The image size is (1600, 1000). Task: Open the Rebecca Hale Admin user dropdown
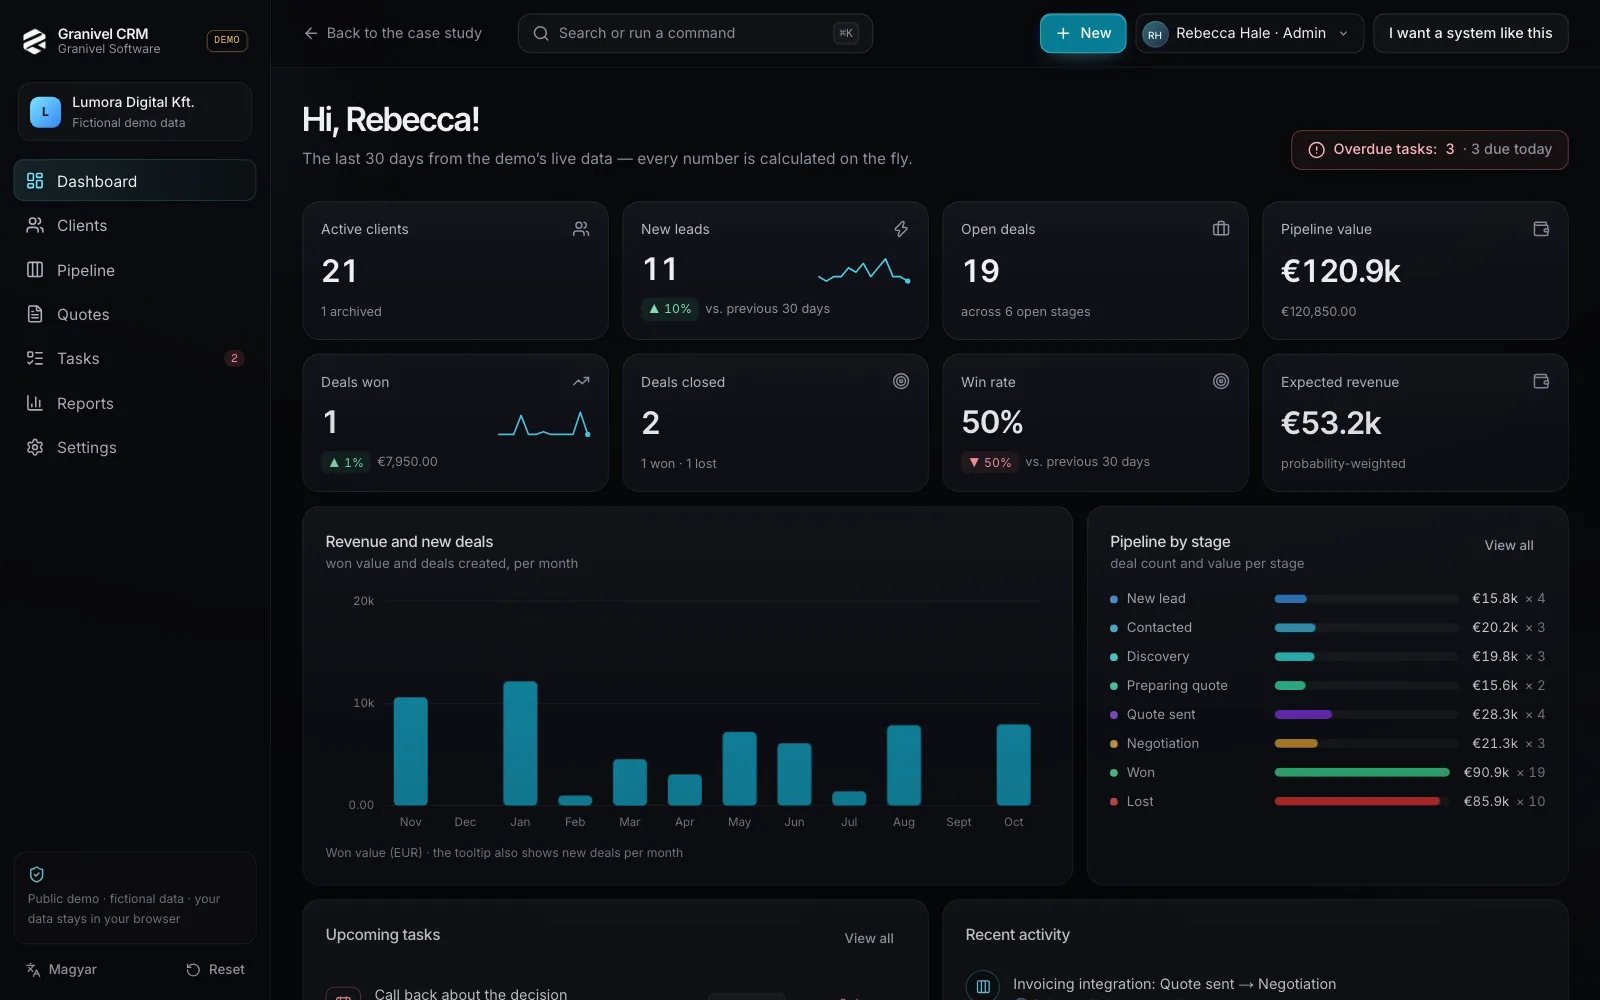pyautogui.click(x=1249, y=33)
